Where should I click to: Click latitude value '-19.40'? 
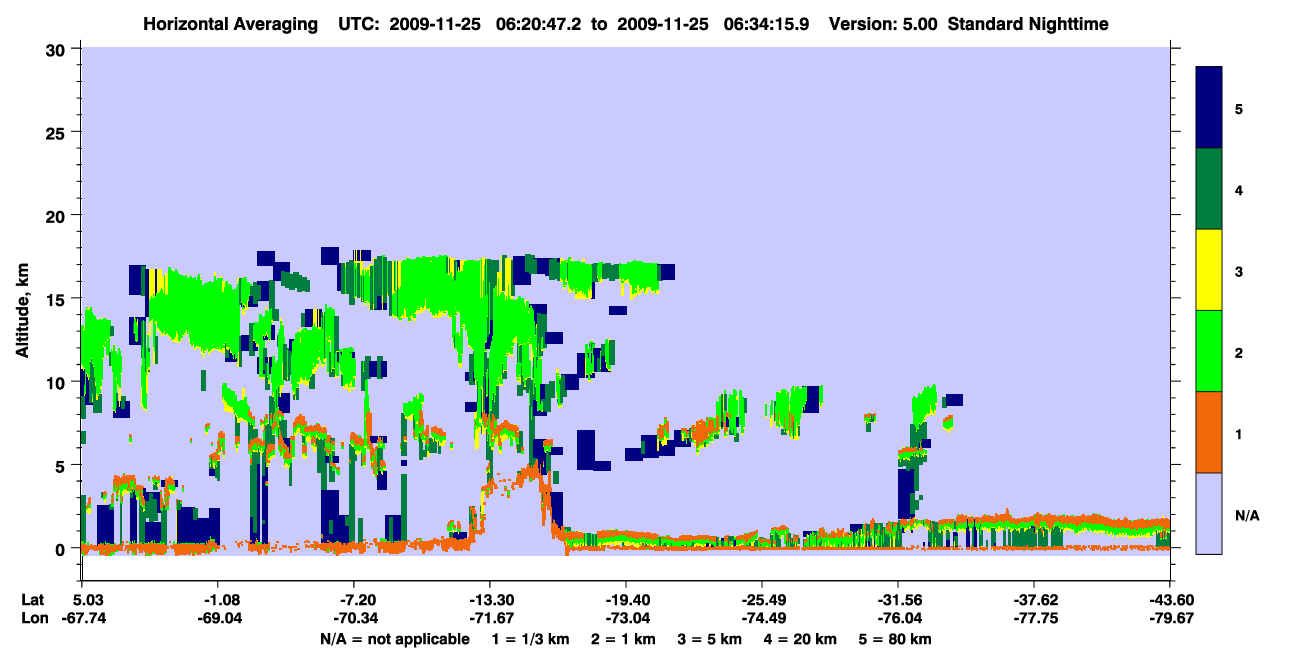626,600
